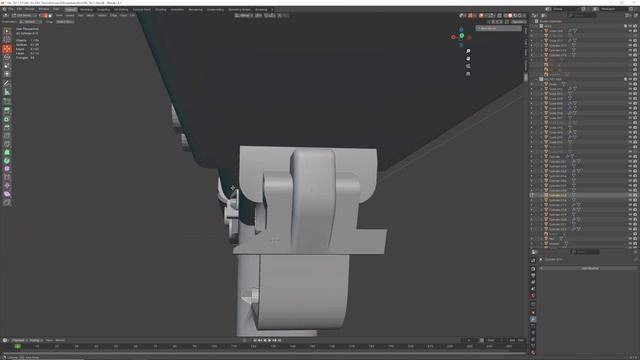Select highlighted Cylinder object in outliner
This screenshot has width=640, height=360.
coord(558,196)
